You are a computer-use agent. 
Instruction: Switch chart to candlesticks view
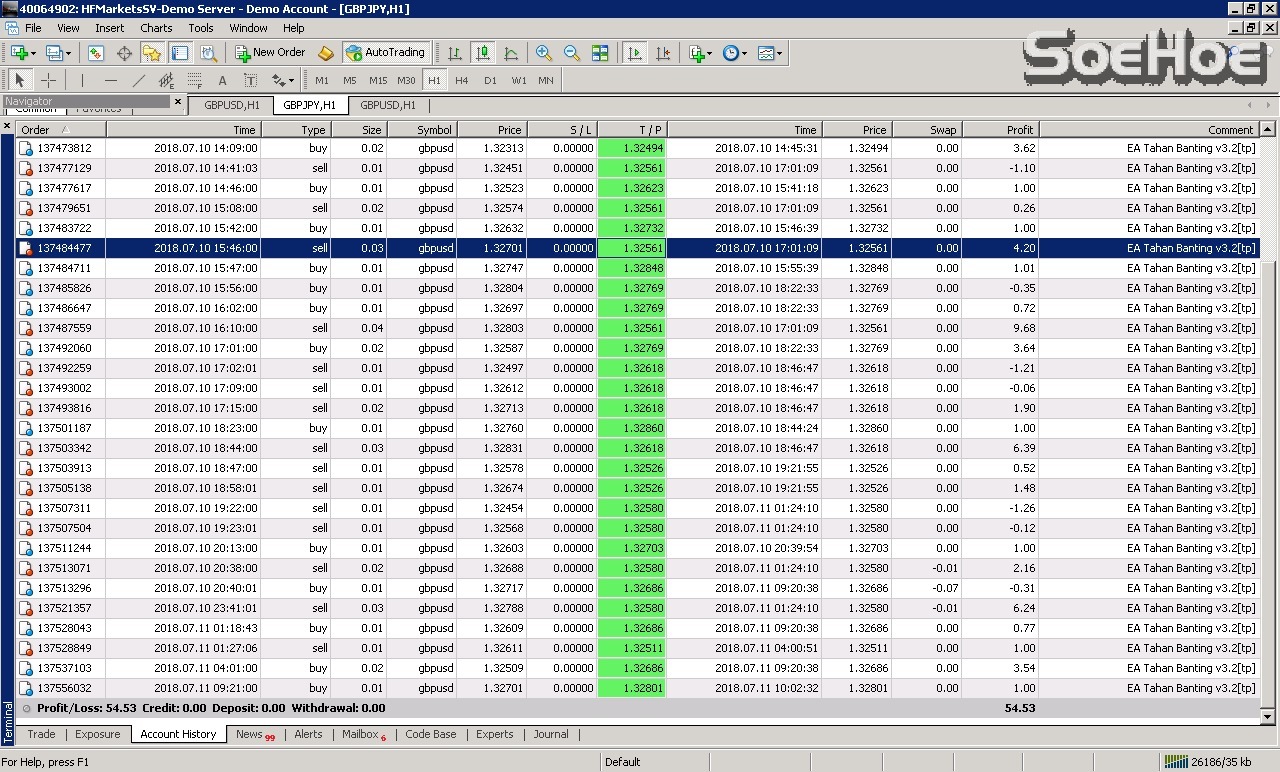point(483,53)
